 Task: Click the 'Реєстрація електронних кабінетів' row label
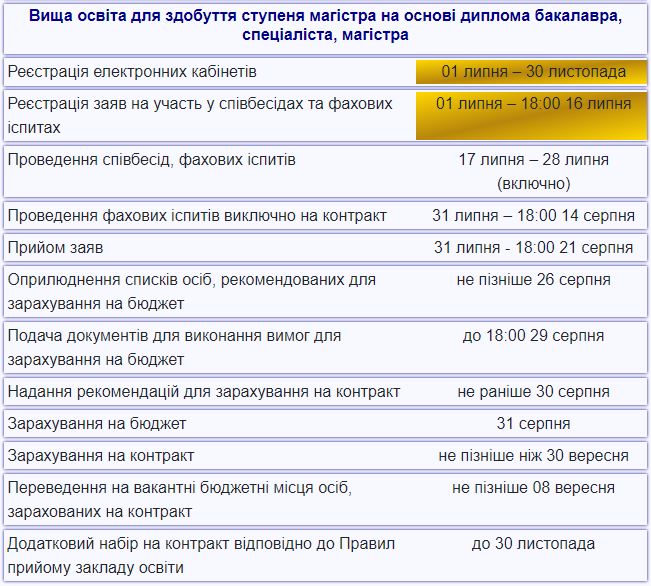(x=132, y=72)
